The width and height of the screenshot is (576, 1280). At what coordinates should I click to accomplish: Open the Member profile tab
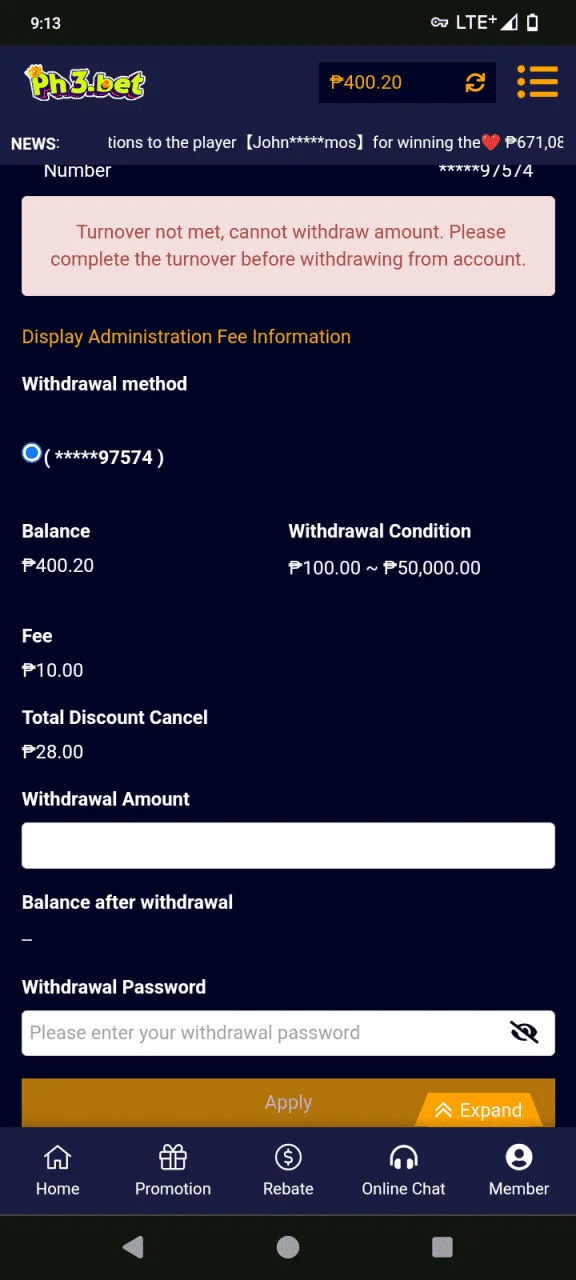coord(519,1171)
